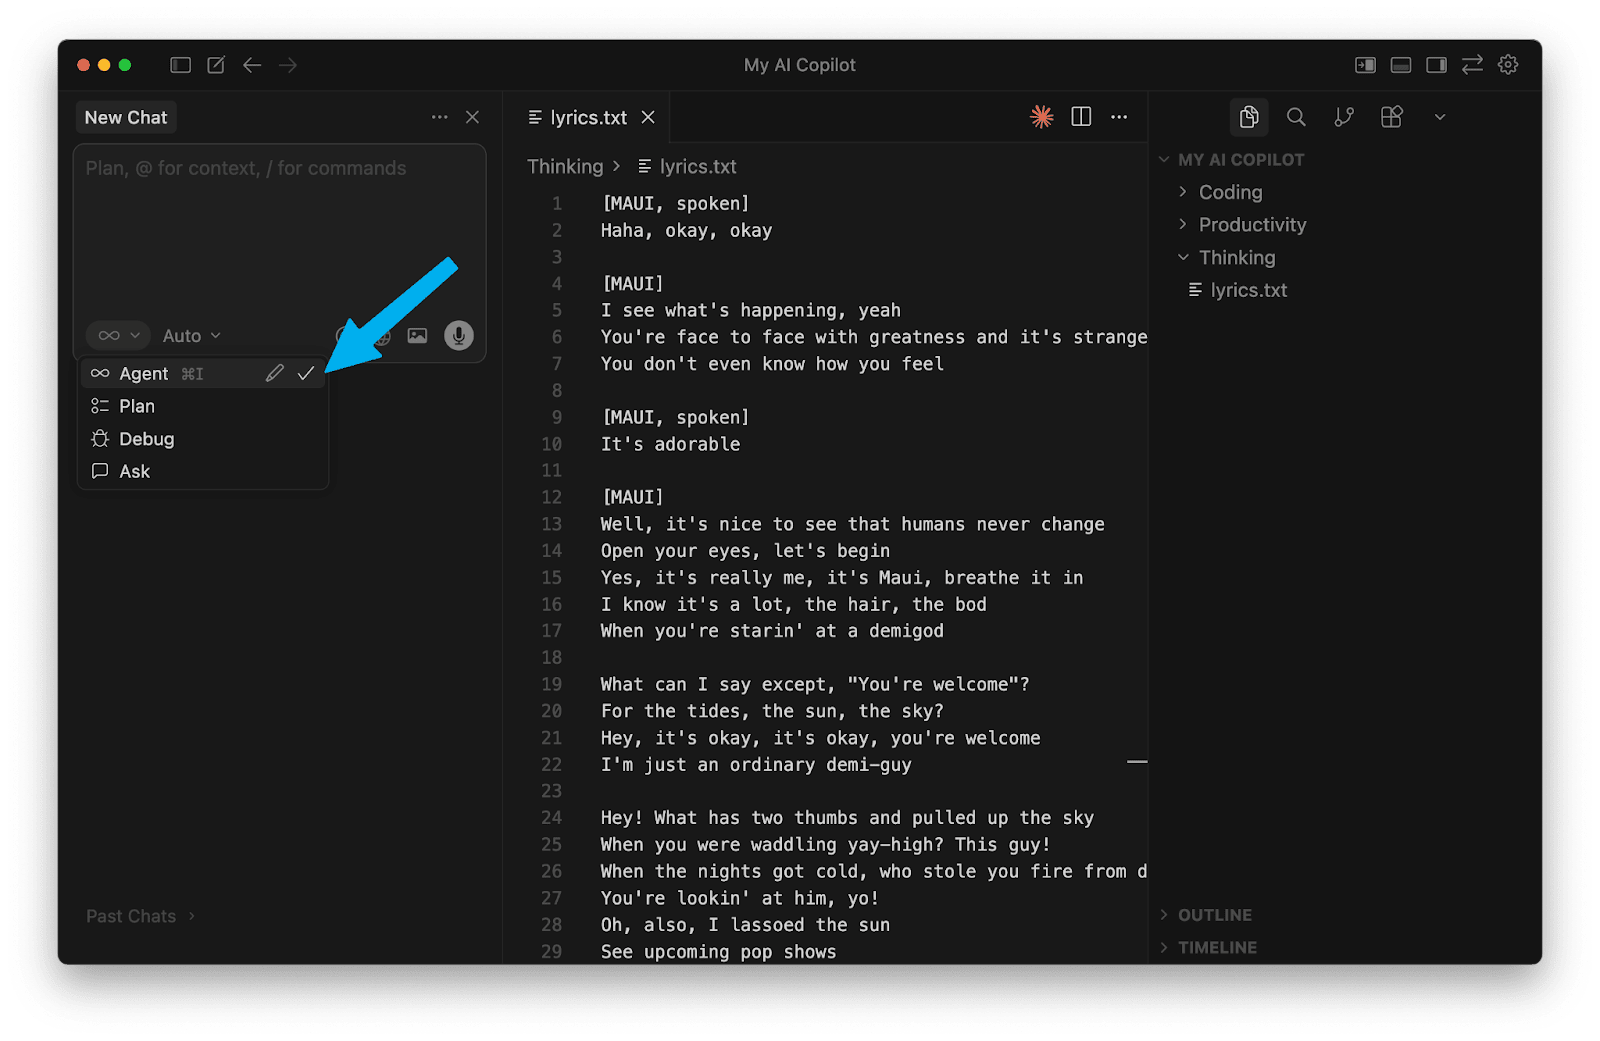
Task: Click the line "You're lookin' at him, yo!"
Action: click(739, 898)
